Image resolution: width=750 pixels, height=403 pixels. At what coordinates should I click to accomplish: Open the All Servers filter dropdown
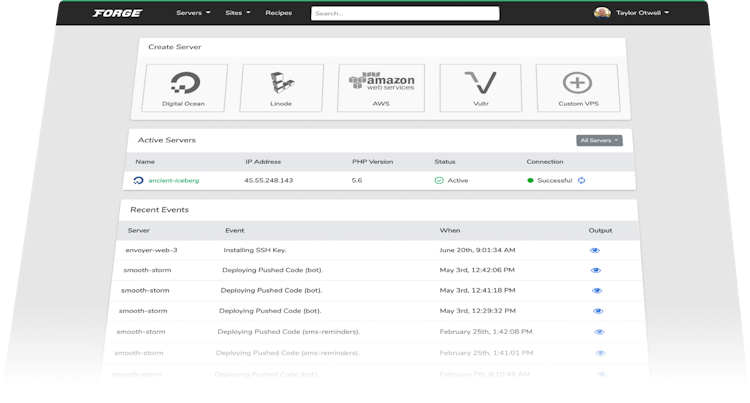click(599, 141)
